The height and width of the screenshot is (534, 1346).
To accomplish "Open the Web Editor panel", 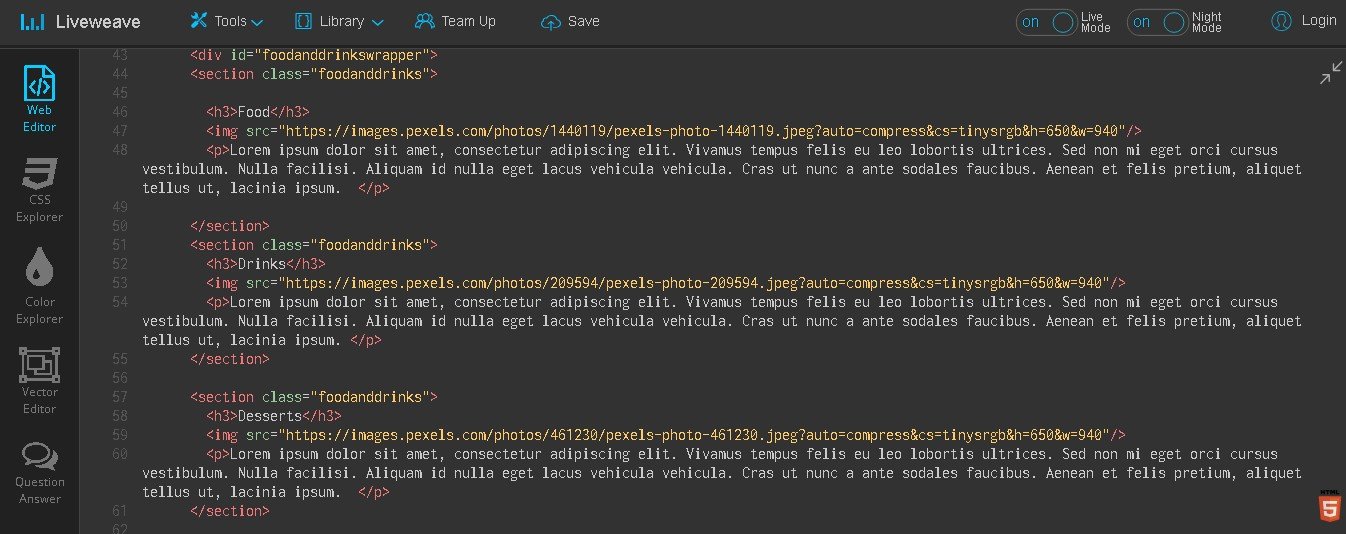I will point(39,98).
